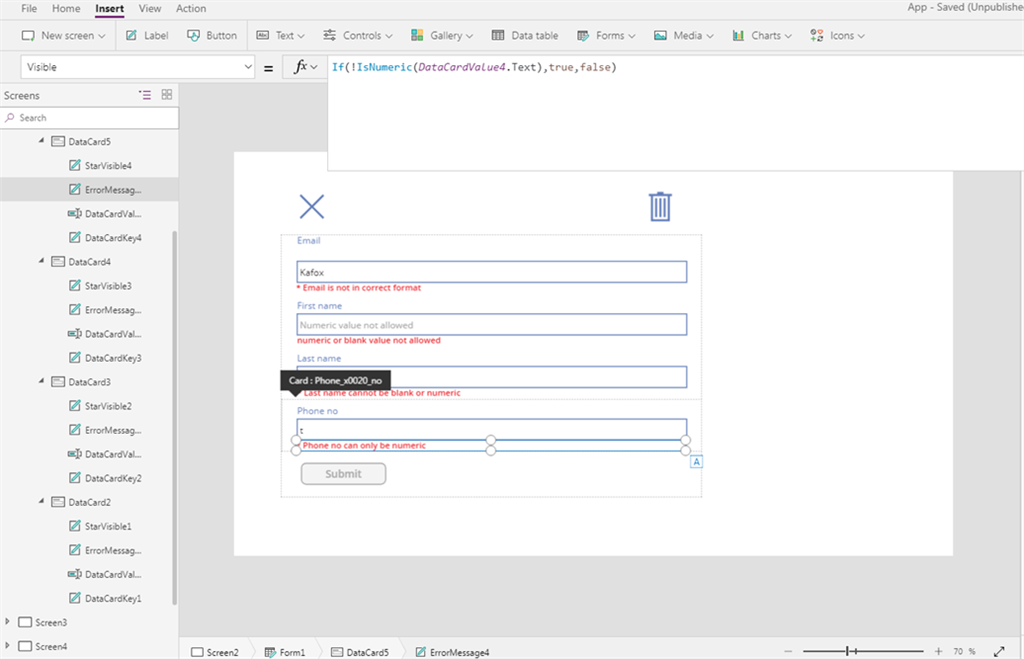Click the trash delete icon on canvas
The height and width of the screenshot is (659, 1024).
[660, 206]
